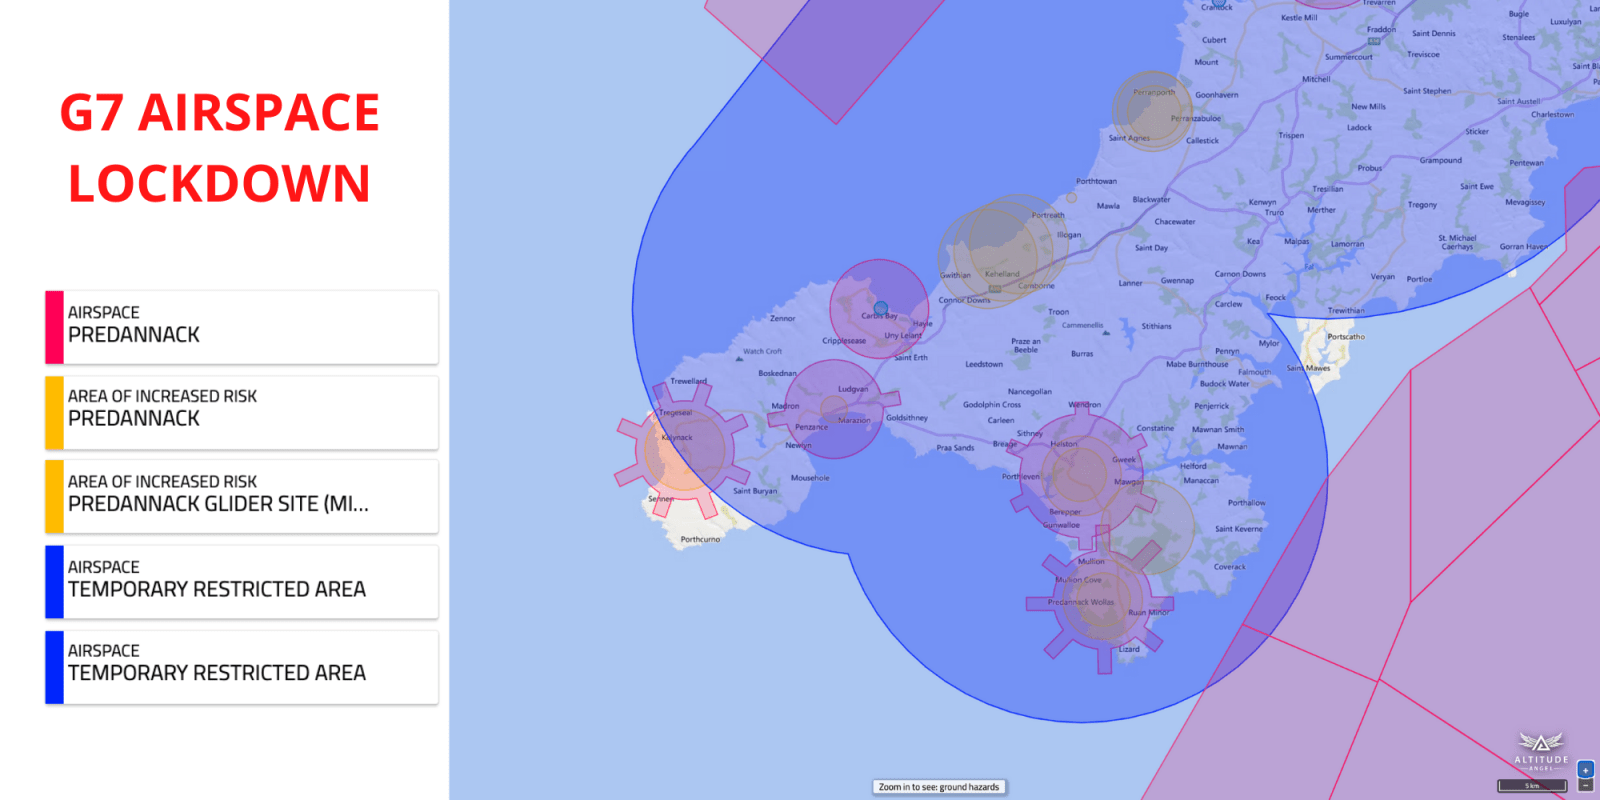Click the zoom out minus button

coord(1585,786)
